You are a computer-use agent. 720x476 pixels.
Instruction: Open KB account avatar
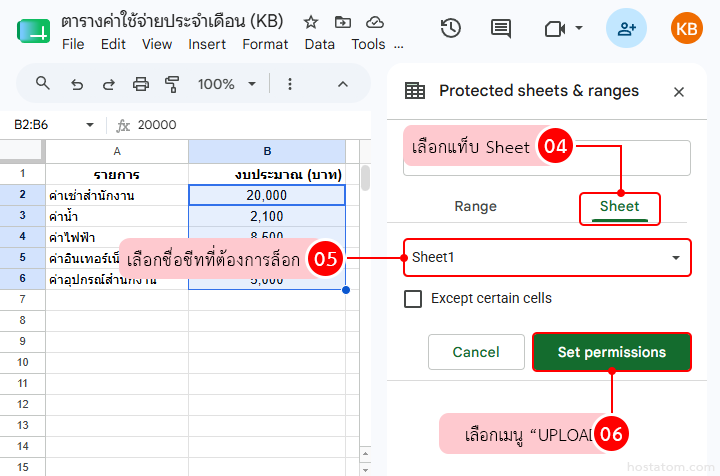(686, 28)
